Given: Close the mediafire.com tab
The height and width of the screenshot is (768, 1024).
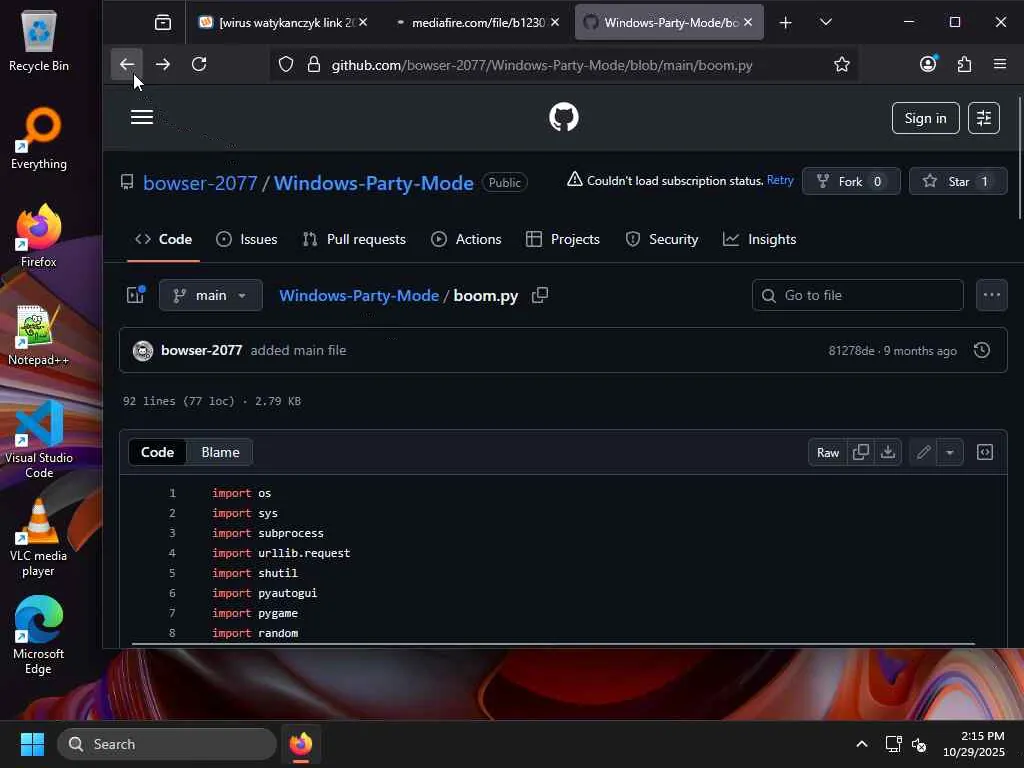Looking at the screenshot, I should [554, 22].
